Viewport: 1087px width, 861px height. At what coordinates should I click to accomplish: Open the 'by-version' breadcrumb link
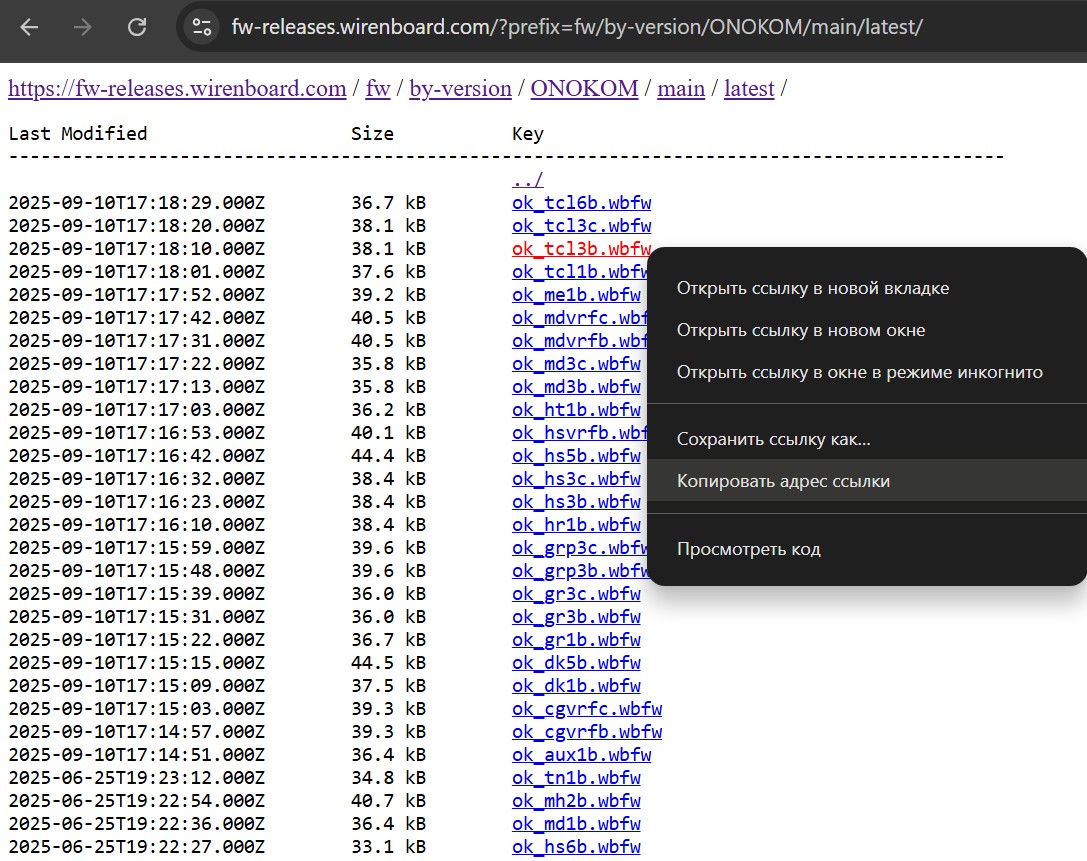point(460,89)
